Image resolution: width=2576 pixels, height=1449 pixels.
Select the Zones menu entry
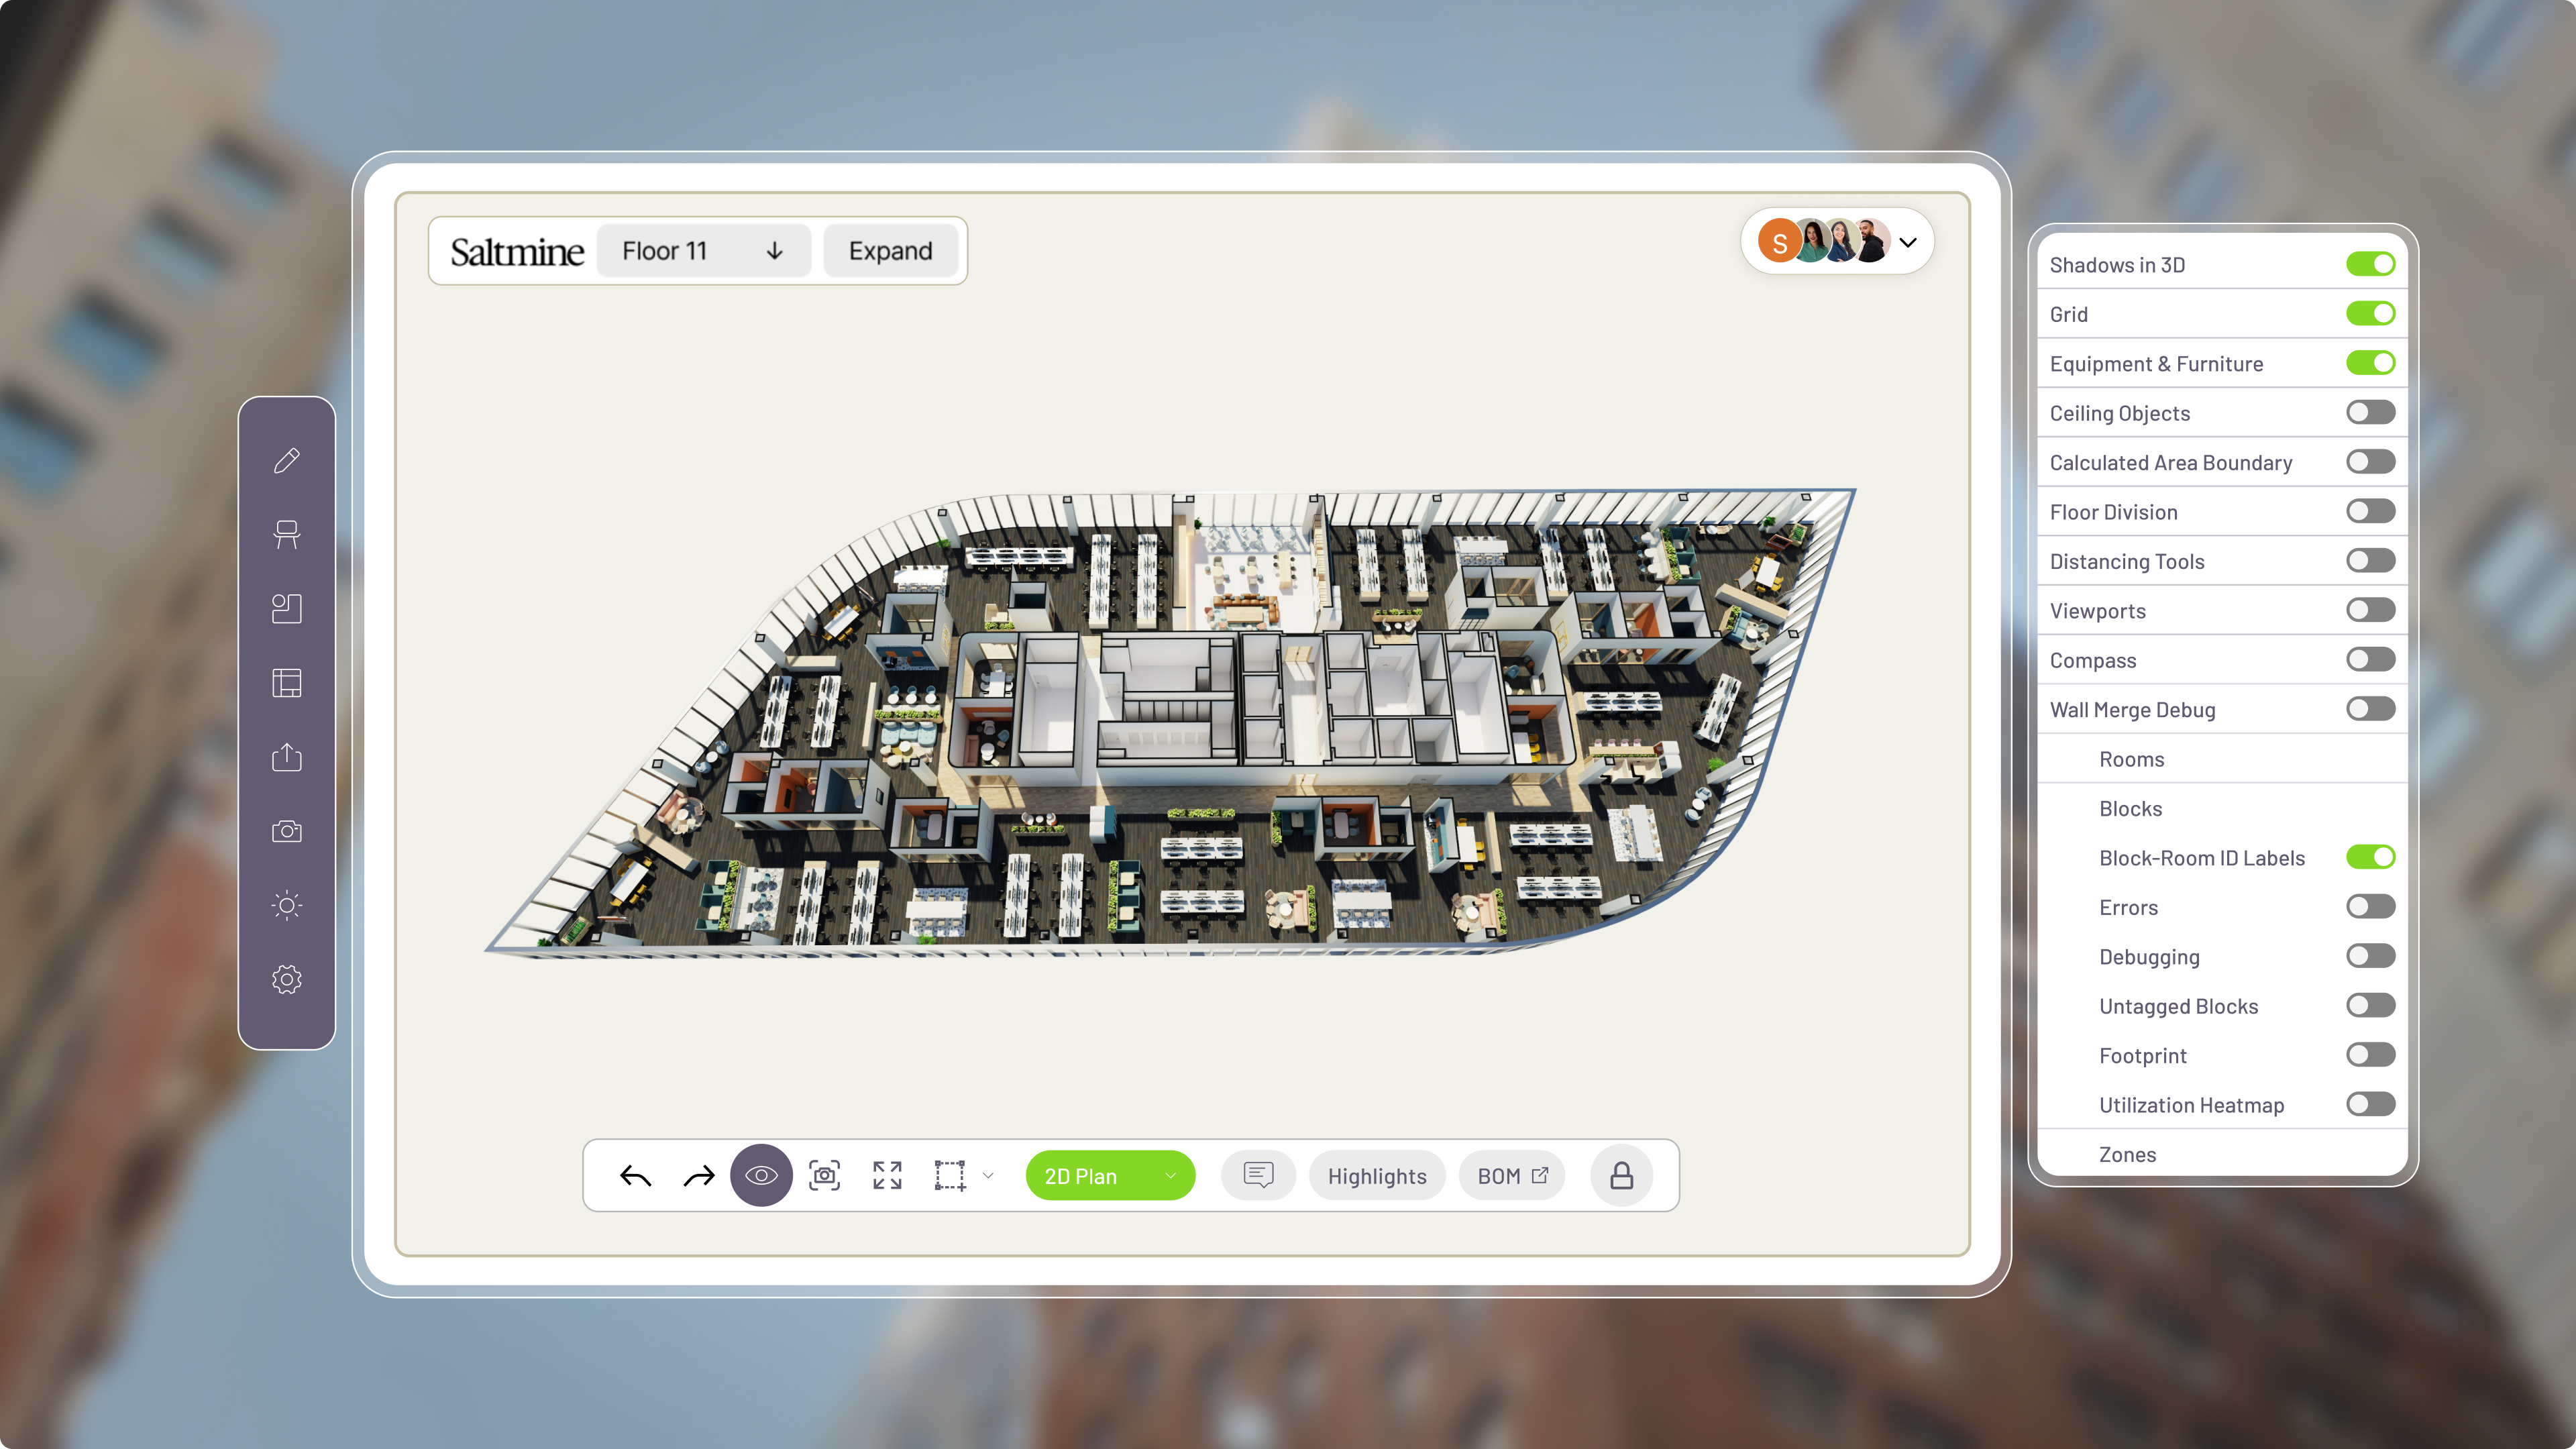(2222, 1154)
